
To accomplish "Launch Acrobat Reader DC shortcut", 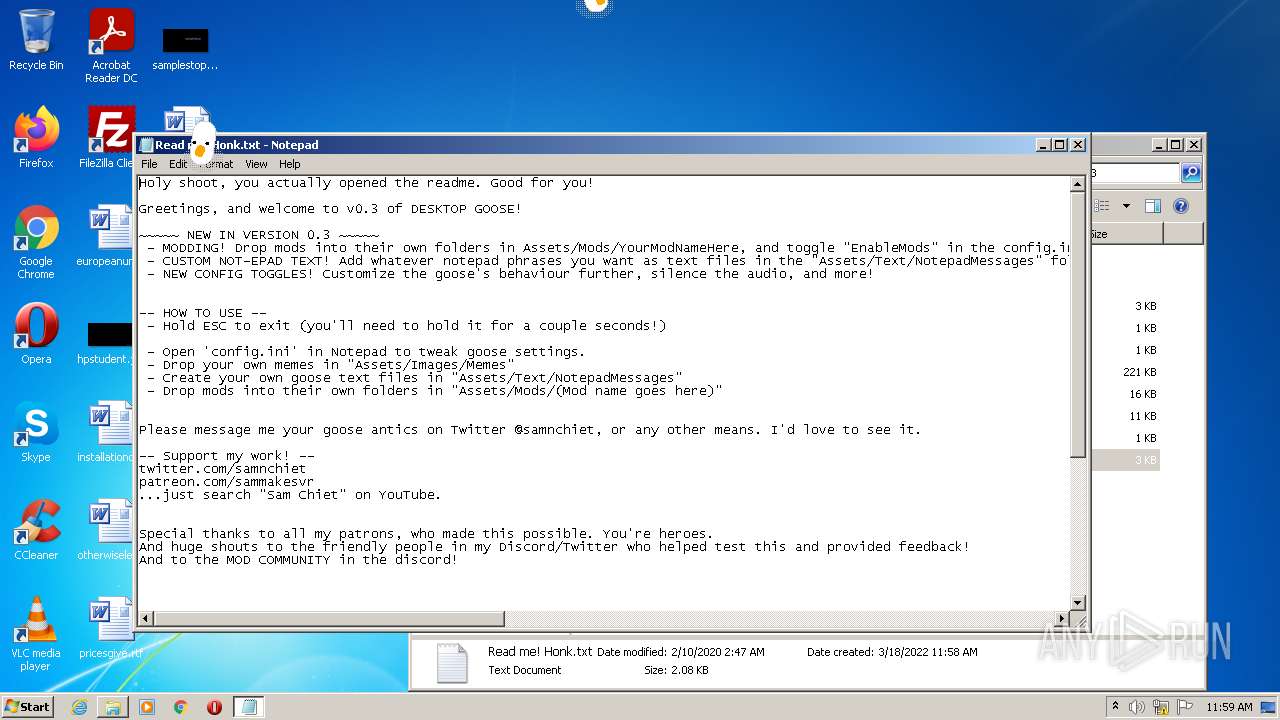I will pyautogui.click(x=111, y=46).
